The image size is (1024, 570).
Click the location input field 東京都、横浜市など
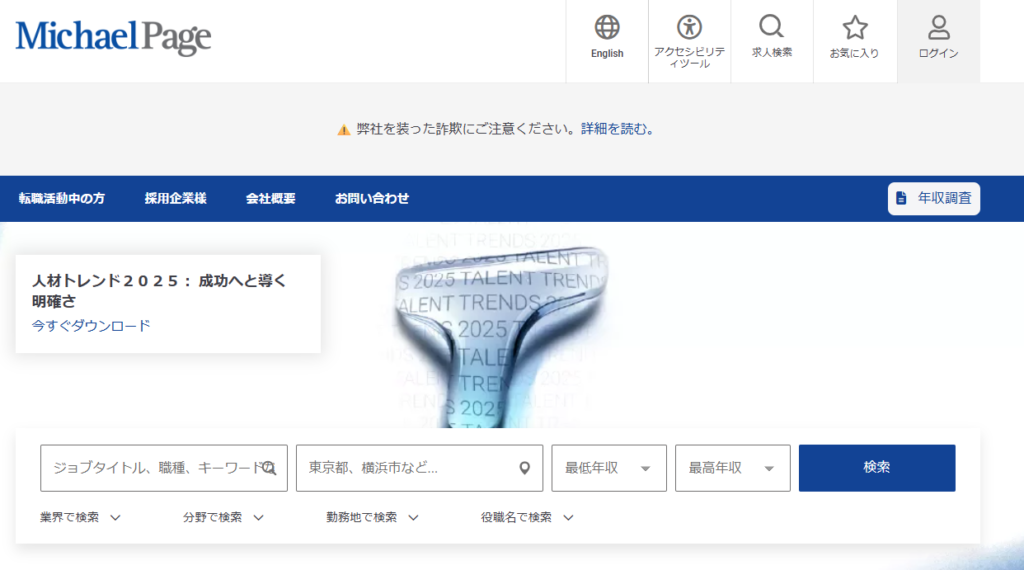[x=408, y=468]
